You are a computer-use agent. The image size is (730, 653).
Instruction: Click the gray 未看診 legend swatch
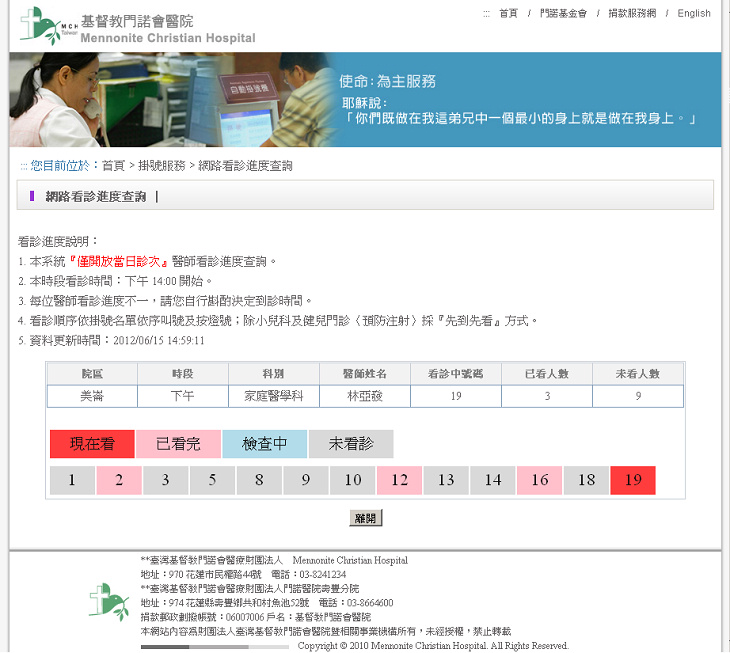click(x=351, y=444)
